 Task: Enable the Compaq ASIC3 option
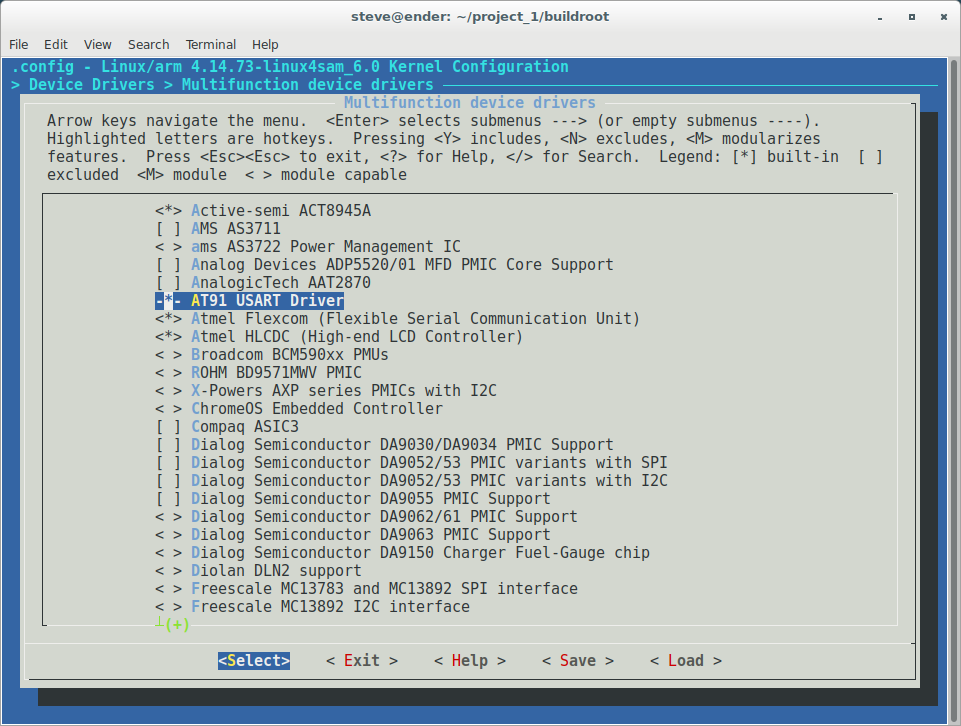(169, 427)
